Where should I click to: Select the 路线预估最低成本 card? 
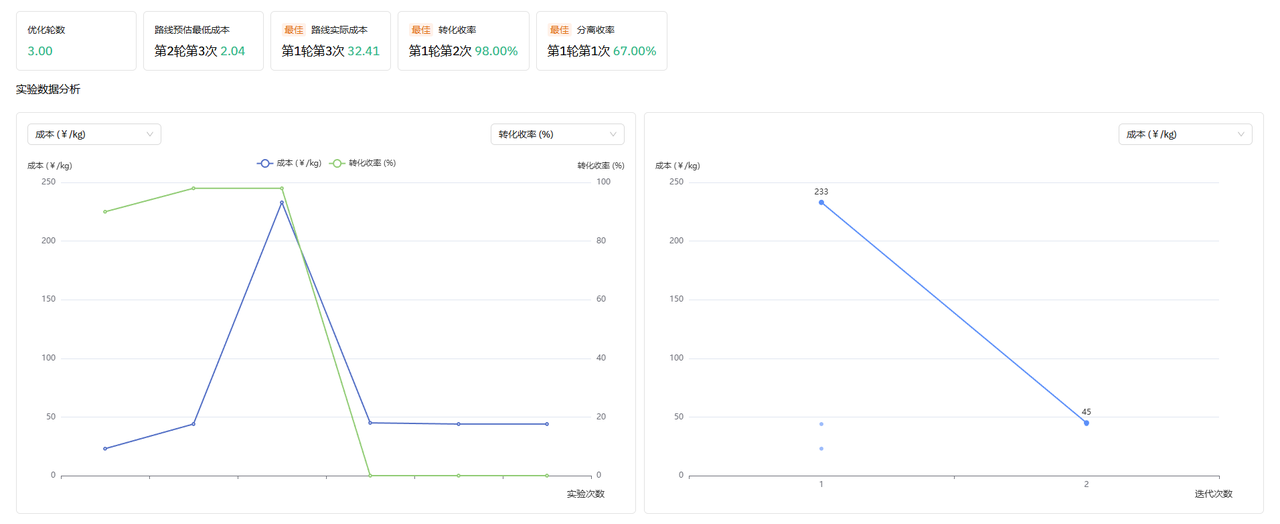point(203,41)
